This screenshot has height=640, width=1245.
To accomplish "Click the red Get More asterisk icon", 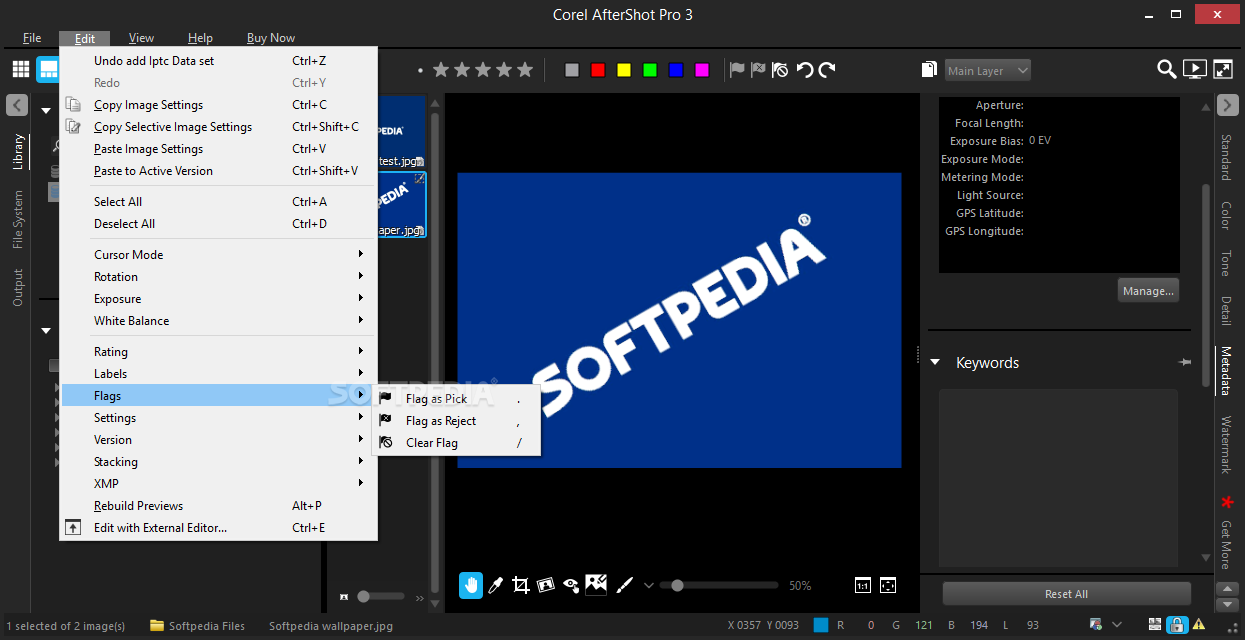I will [1227, 501].
